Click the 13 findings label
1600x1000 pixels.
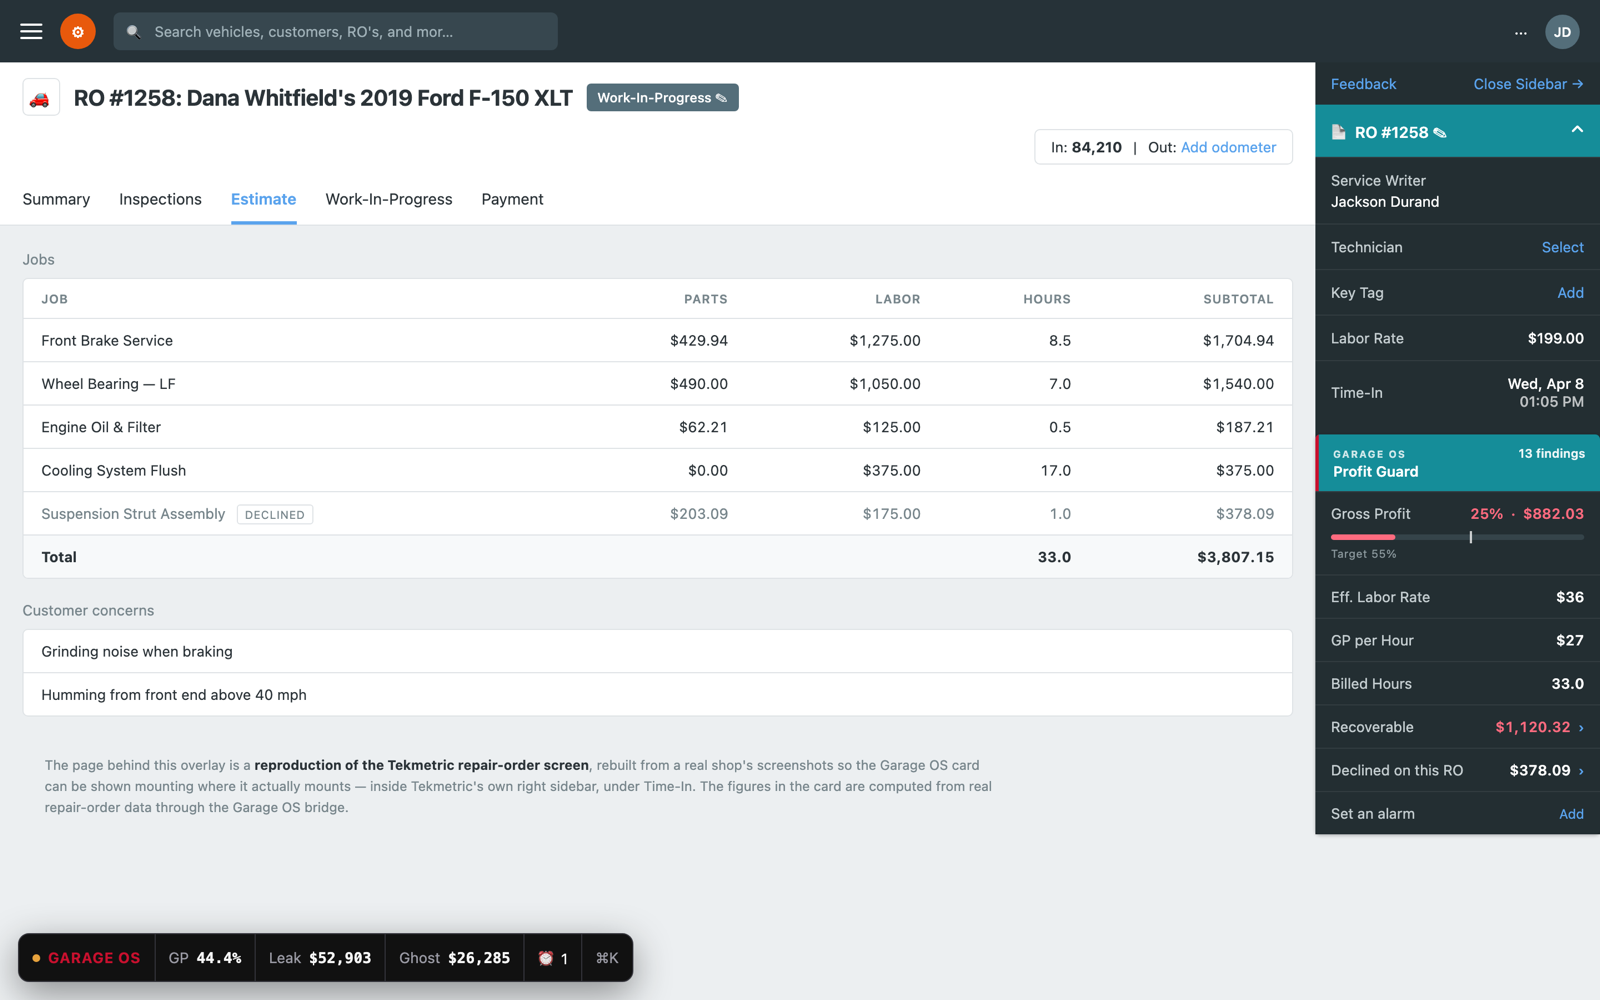click(1551, 454)
